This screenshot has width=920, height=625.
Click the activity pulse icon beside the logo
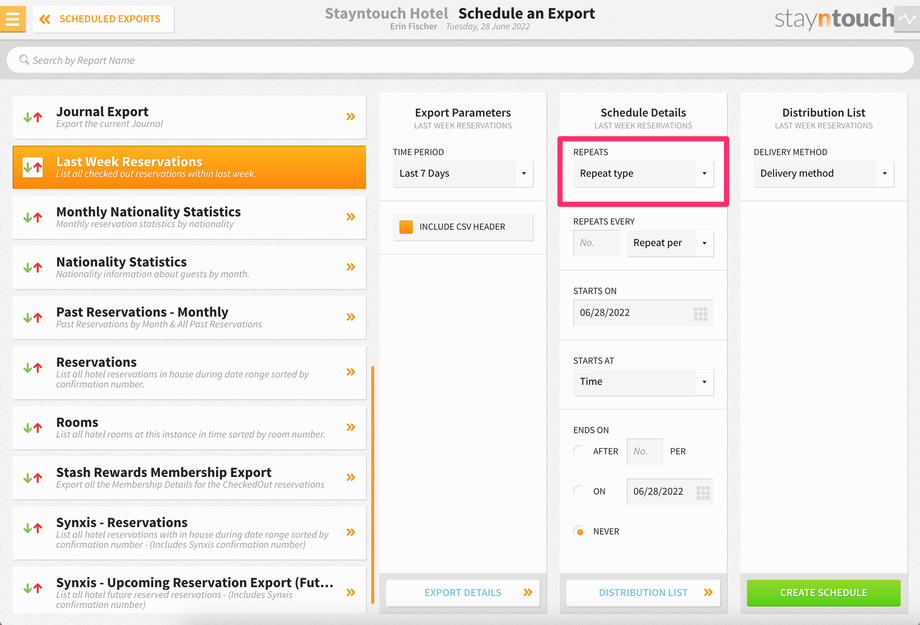click(907, 19)
